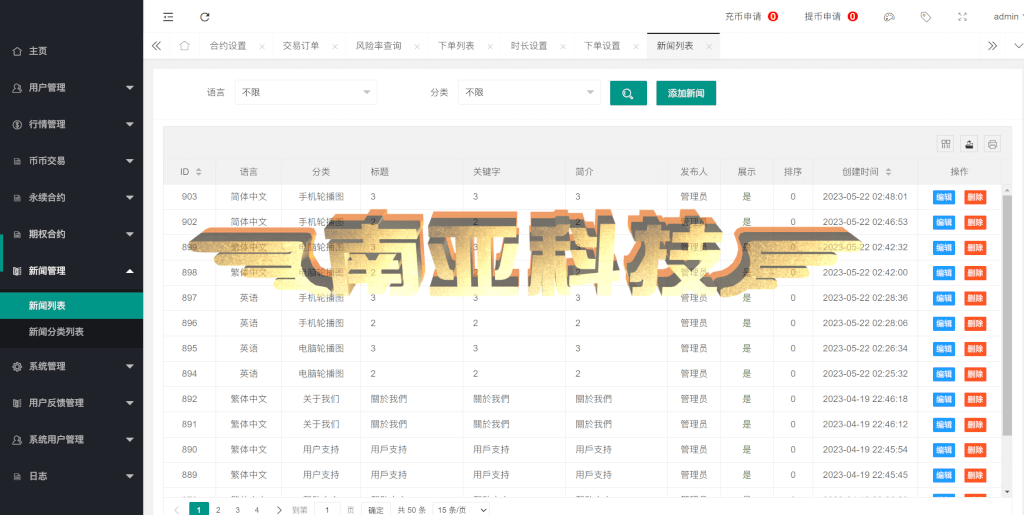1024x515 pixels.
Task: Switch to the 下单设置 tab
Action: (x=602, y=46)
